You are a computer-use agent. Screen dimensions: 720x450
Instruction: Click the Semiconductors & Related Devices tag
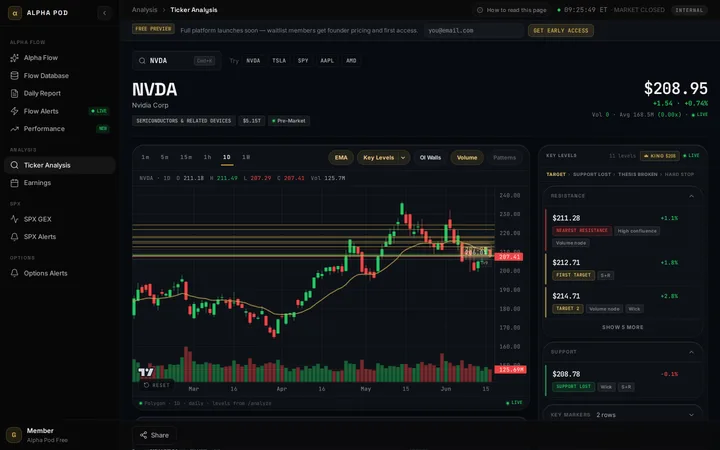[184, 121]
